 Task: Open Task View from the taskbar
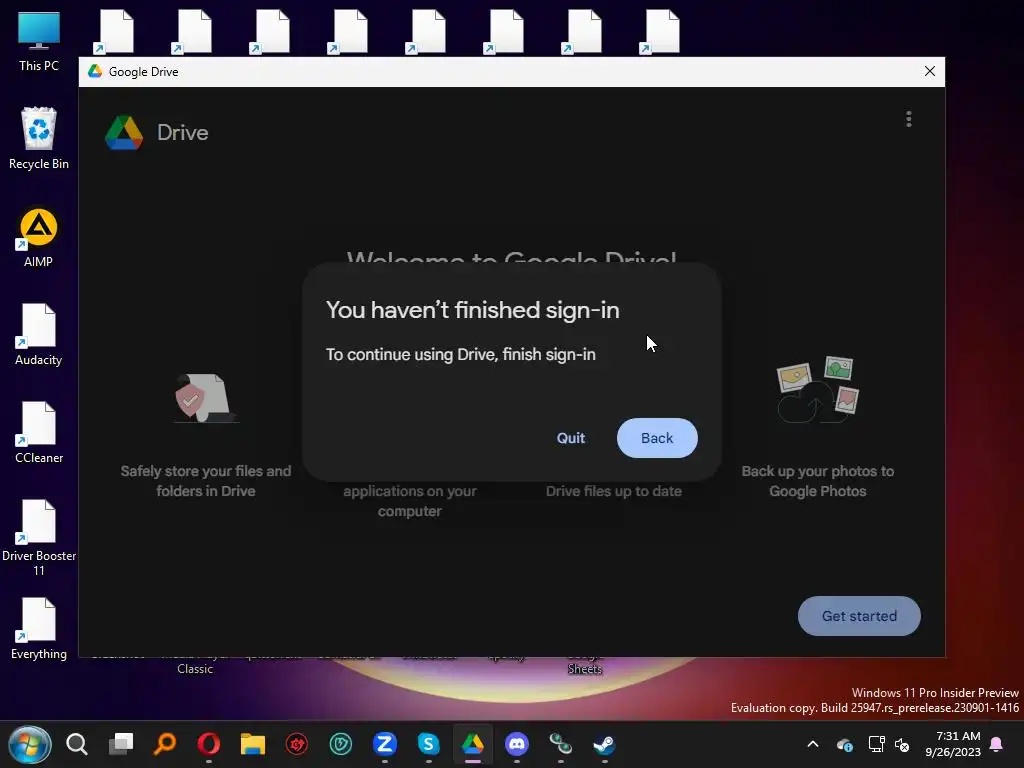pyautogui.click(x=121, y=744)
